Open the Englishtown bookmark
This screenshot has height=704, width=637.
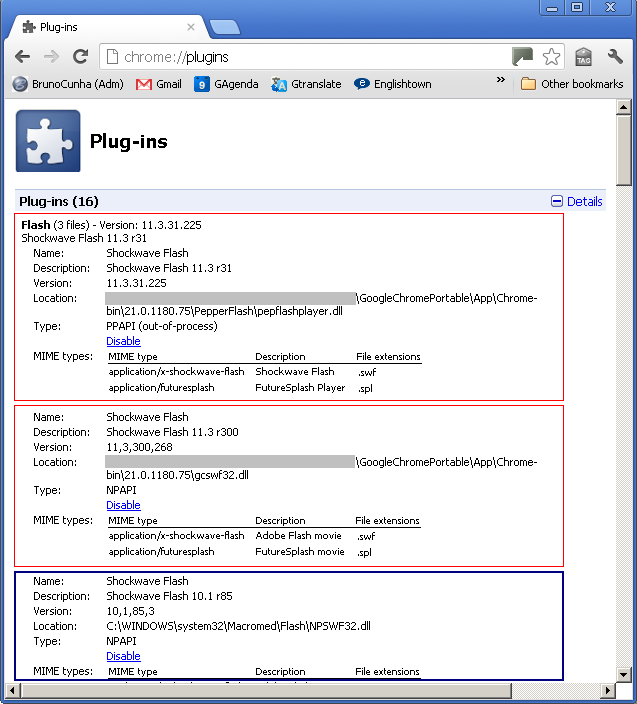(393, 84)
